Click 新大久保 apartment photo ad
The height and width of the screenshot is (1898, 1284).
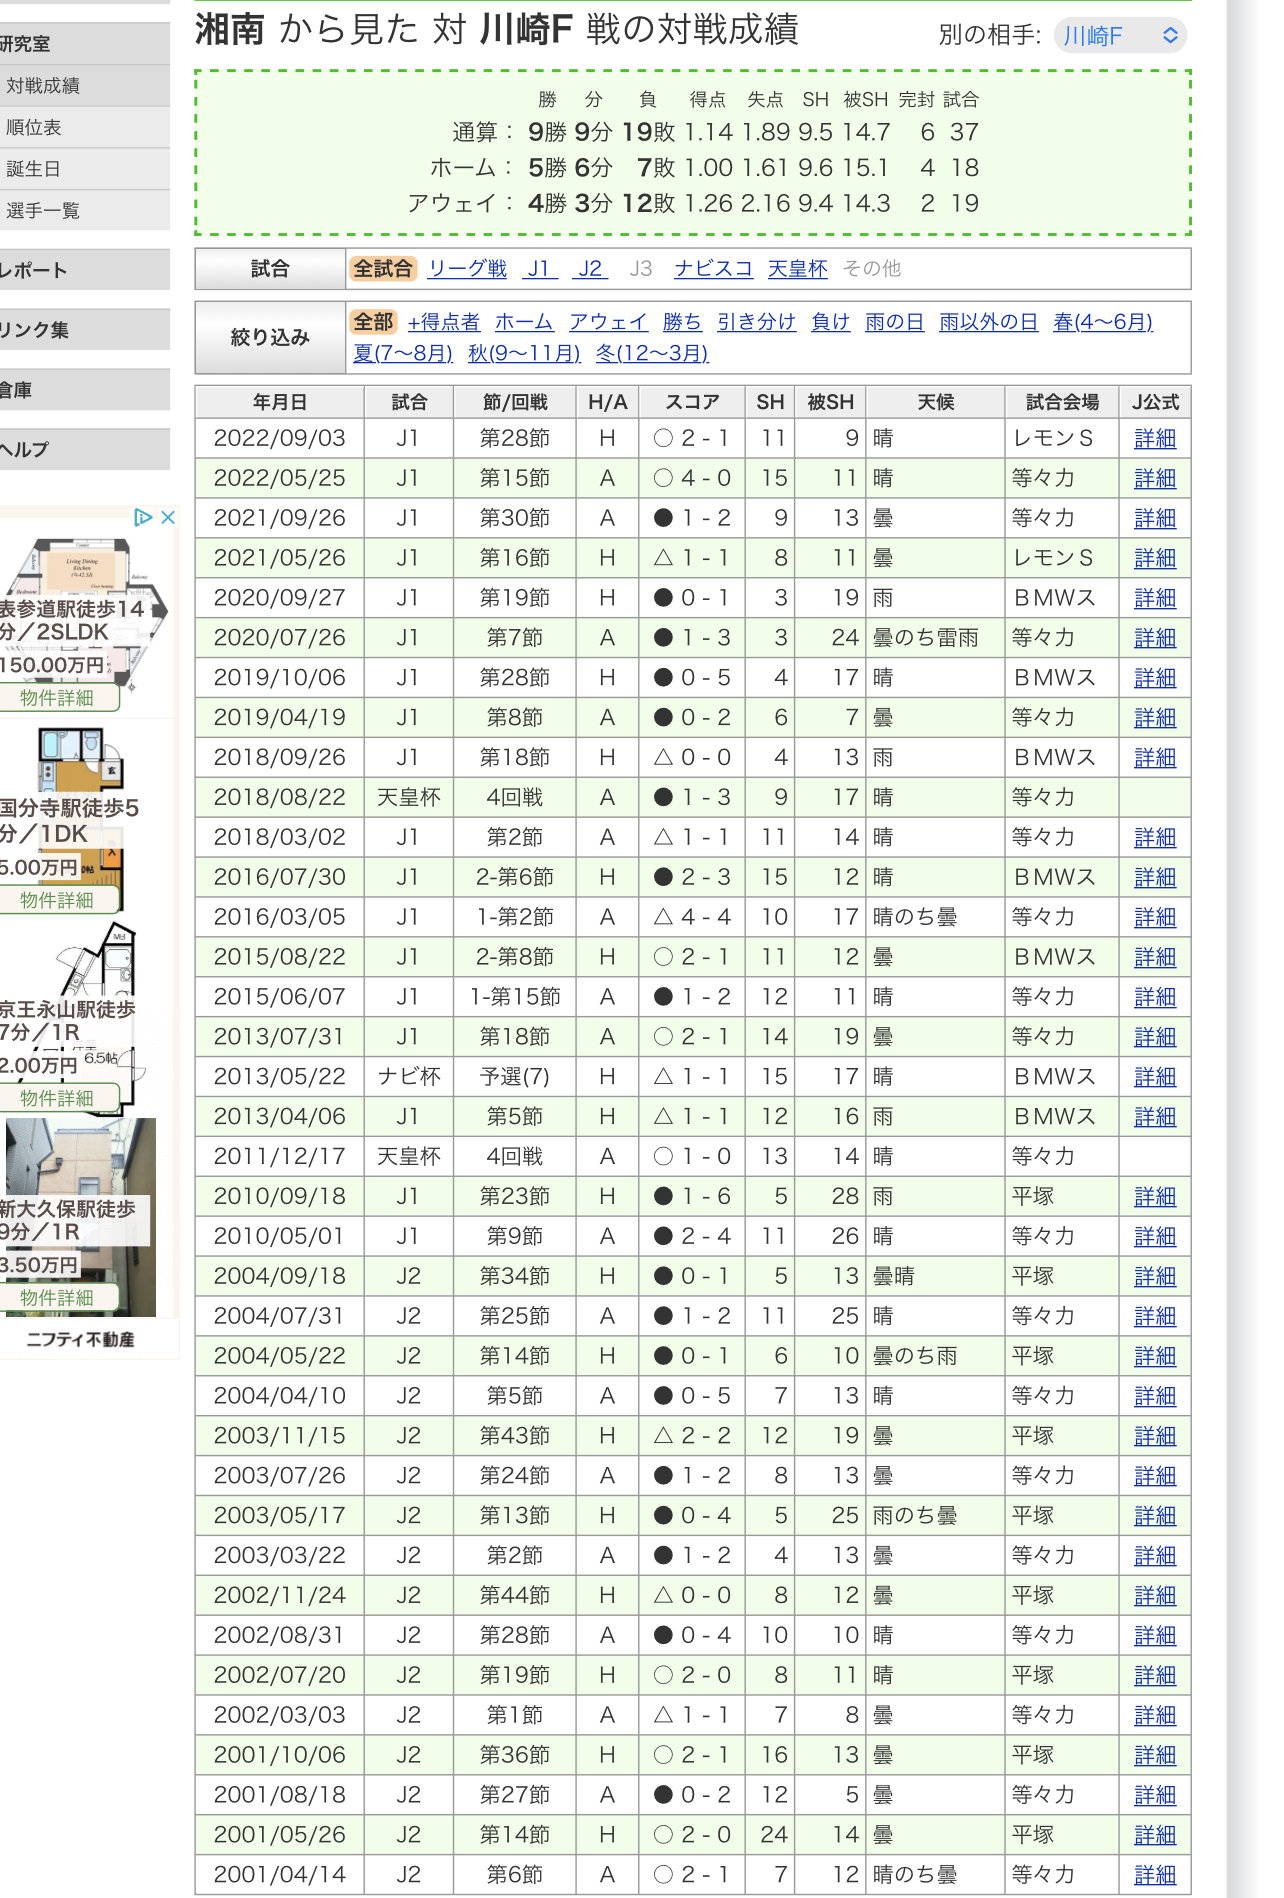[80, 1160]
